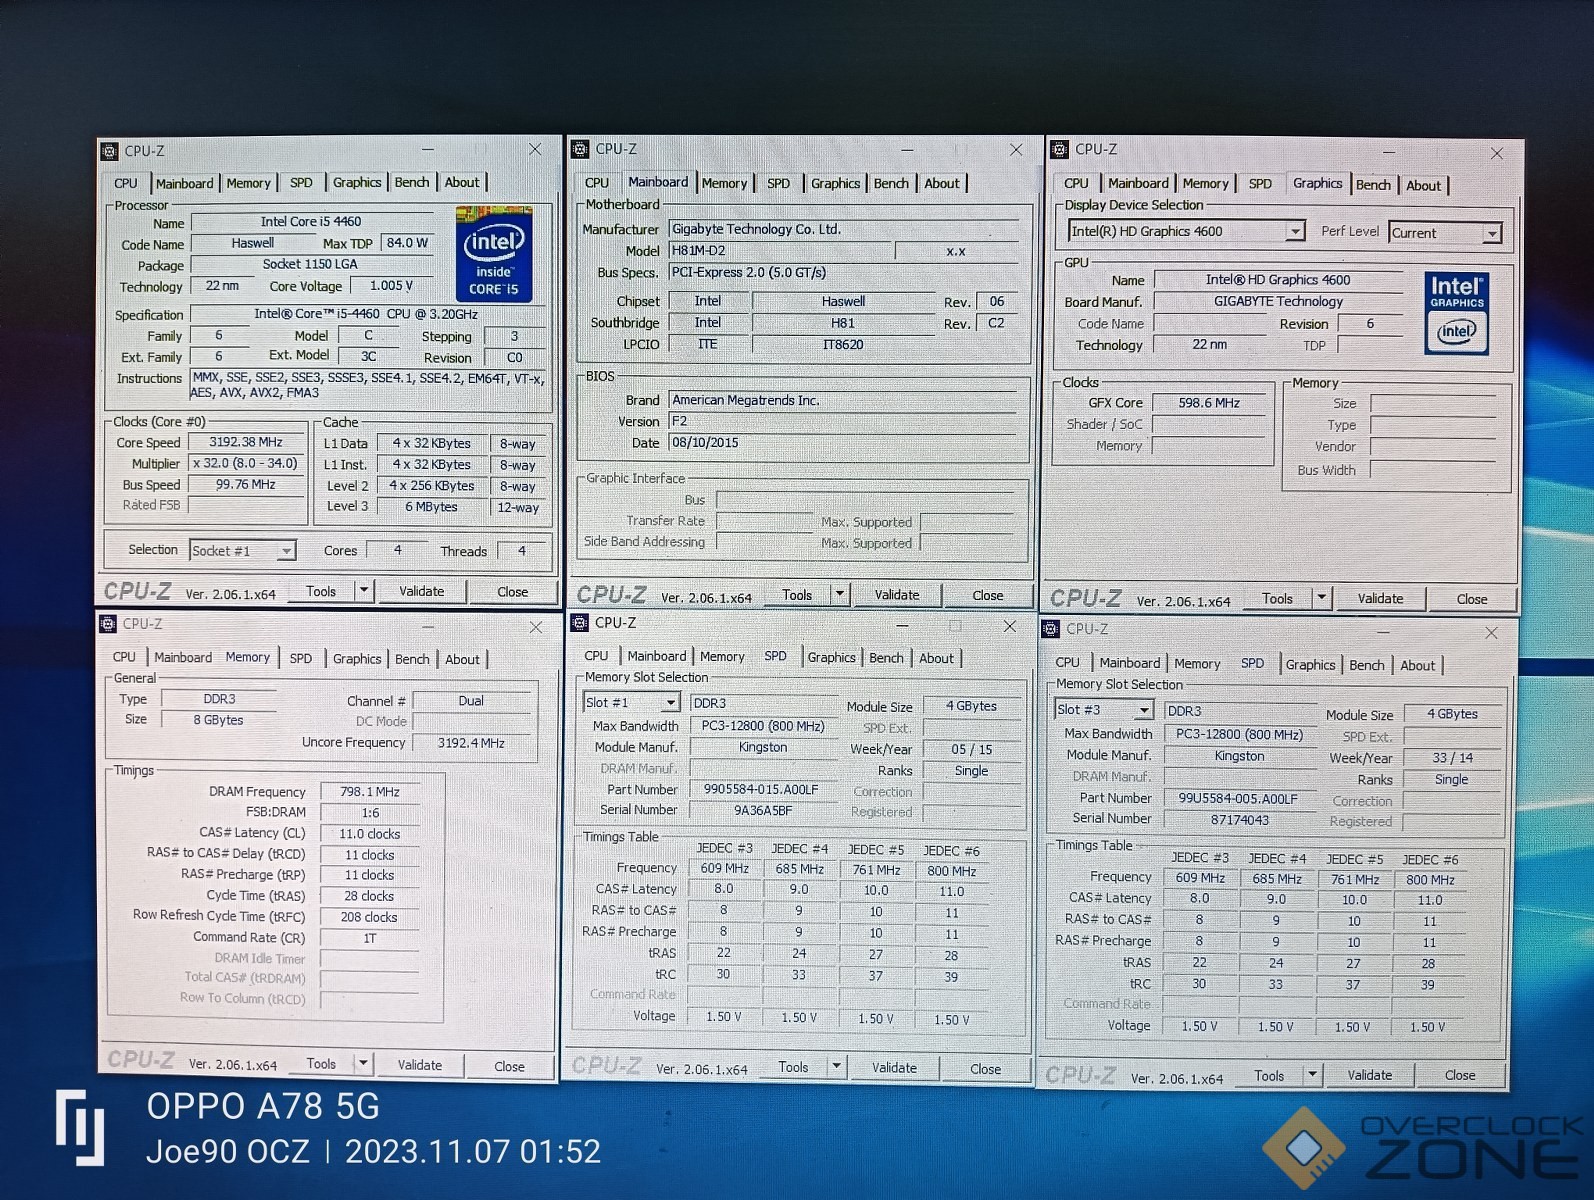Viewport: 1594px width, 1200px height.
Task: Click Uncore Frequency 3192.4 MHz value
Action: (471, 743)
